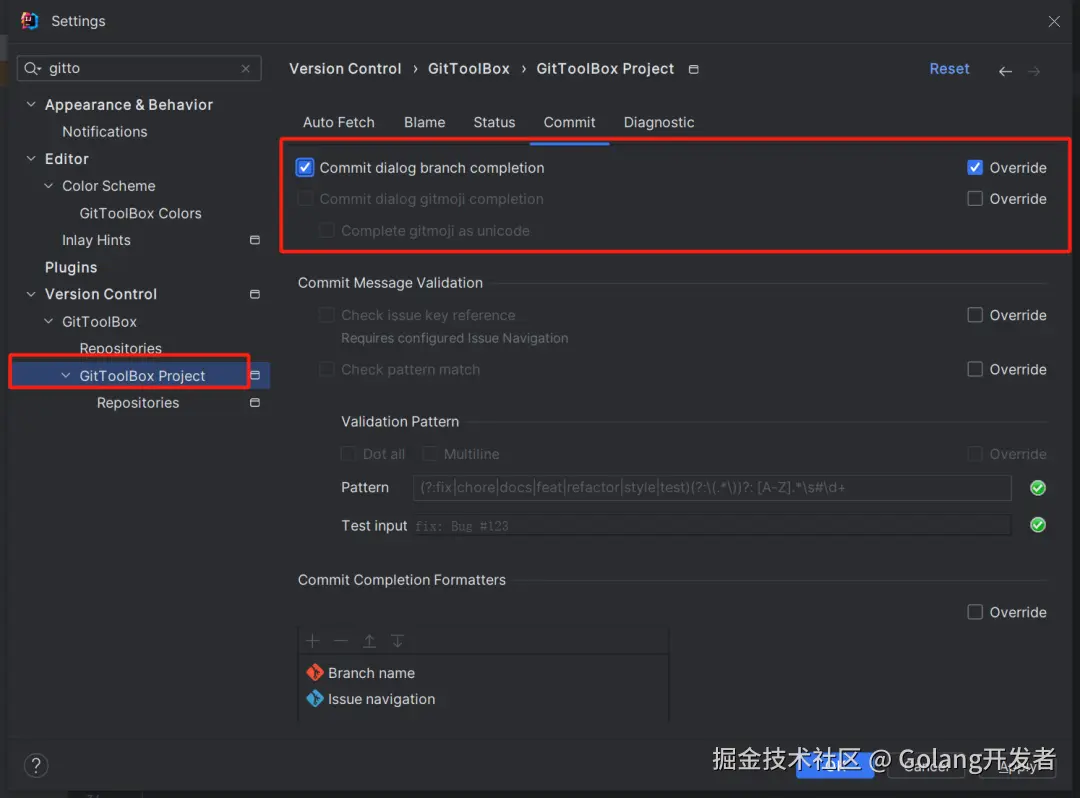
Task: Enable Override for gitmoji completion
Action: [x=975, y=199]
